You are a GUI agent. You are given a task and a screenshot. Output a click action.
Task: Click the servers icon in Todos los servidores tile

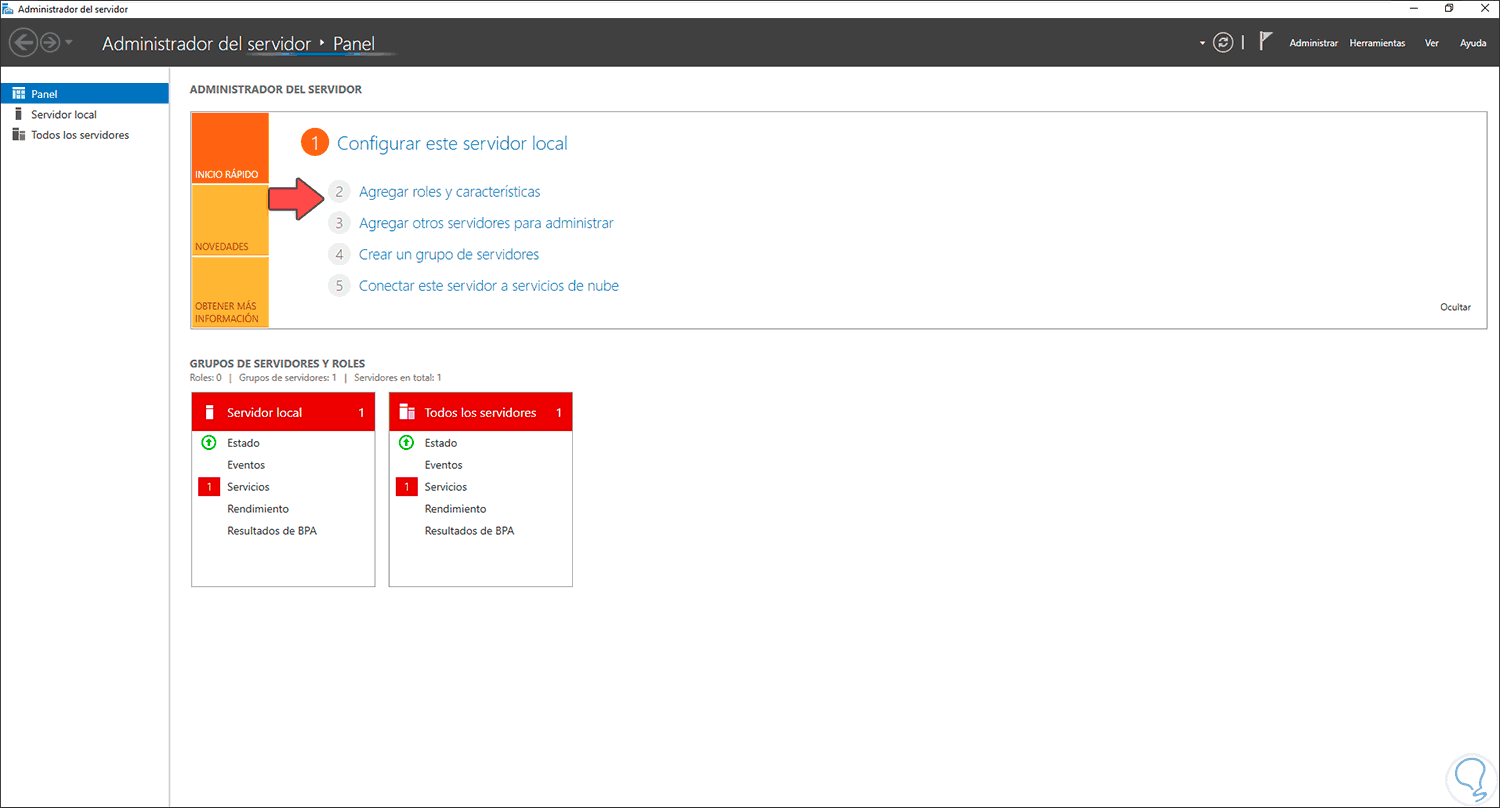(x=407, y=412)
